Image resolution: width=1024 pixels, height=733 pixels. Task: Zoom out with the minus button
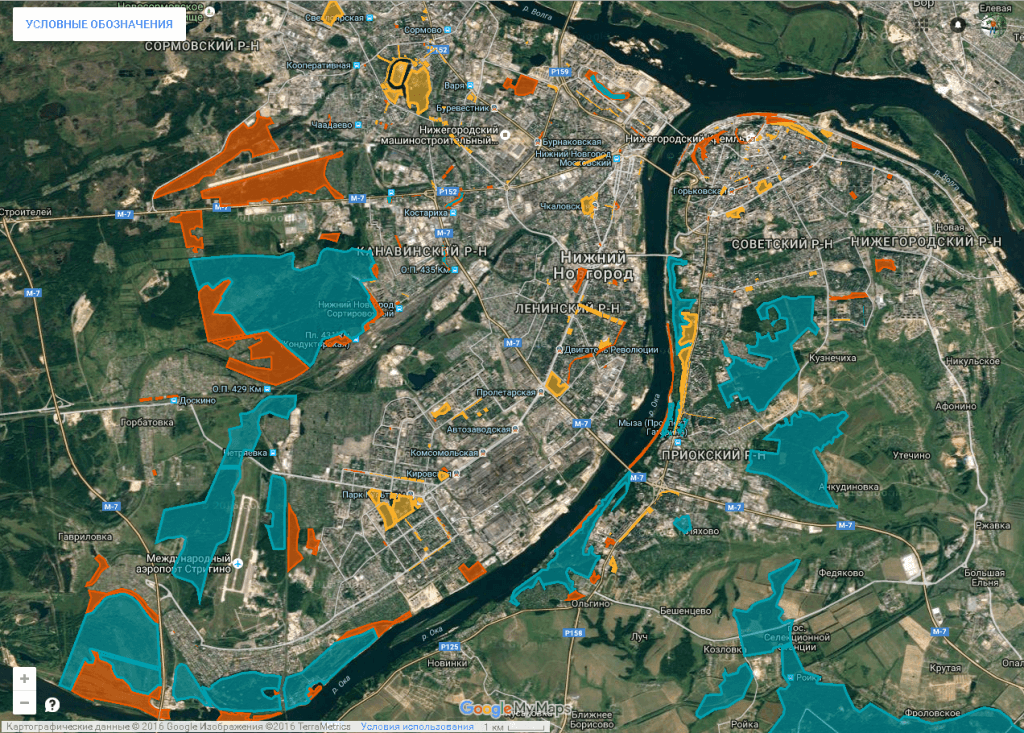pyautogui.click(x=24, y=702)
